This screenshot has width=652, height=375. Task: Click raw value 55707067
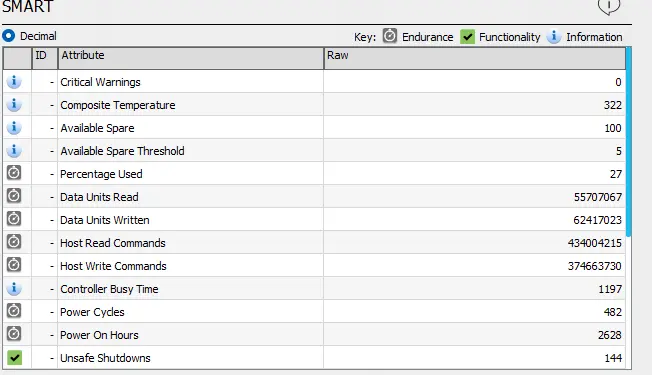coord(598,197)
